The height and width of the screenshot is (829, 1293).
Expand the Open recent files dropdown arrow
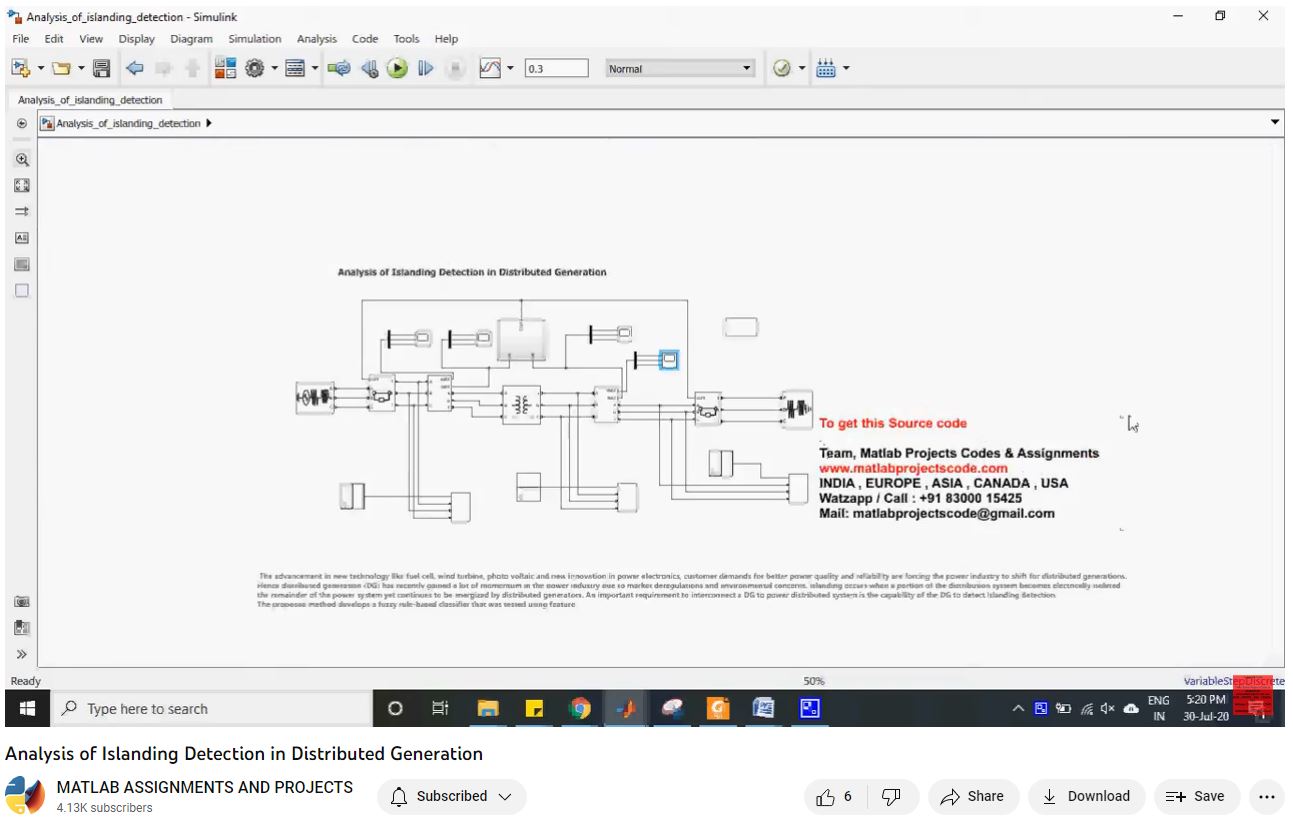pyautogui.click(x=82, y=68)
